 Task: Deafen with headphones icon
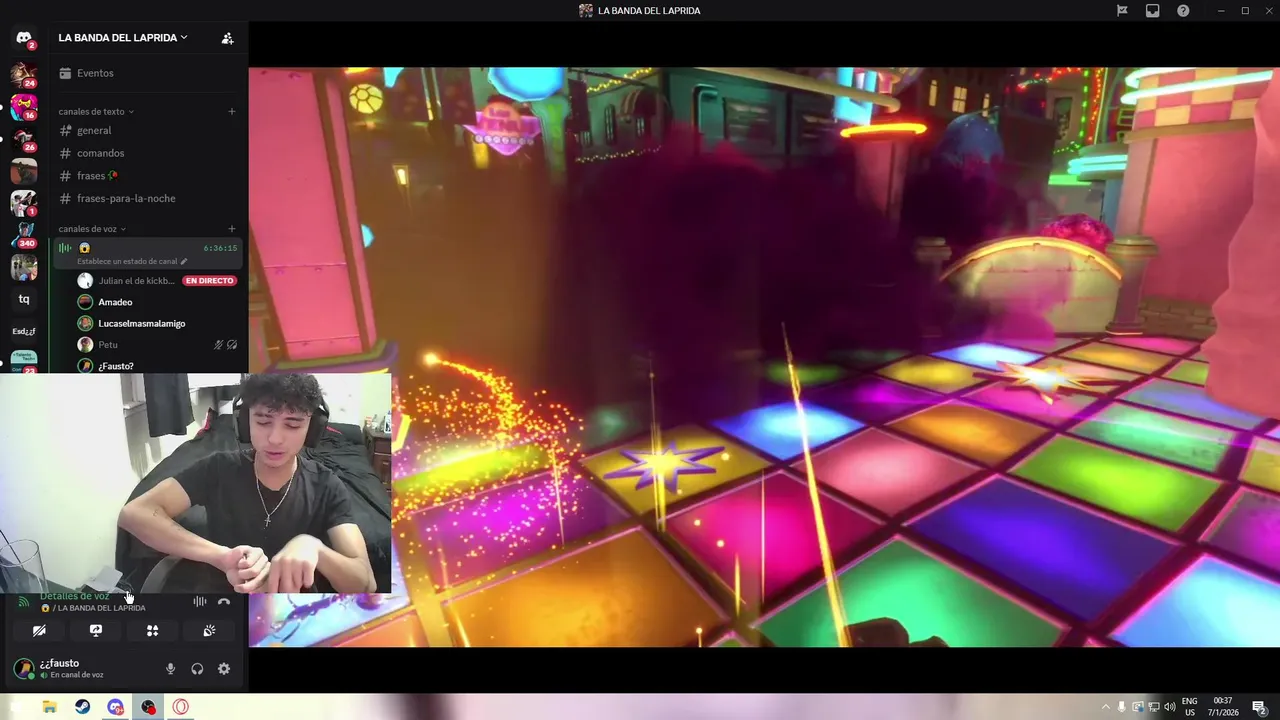(197, 669)
